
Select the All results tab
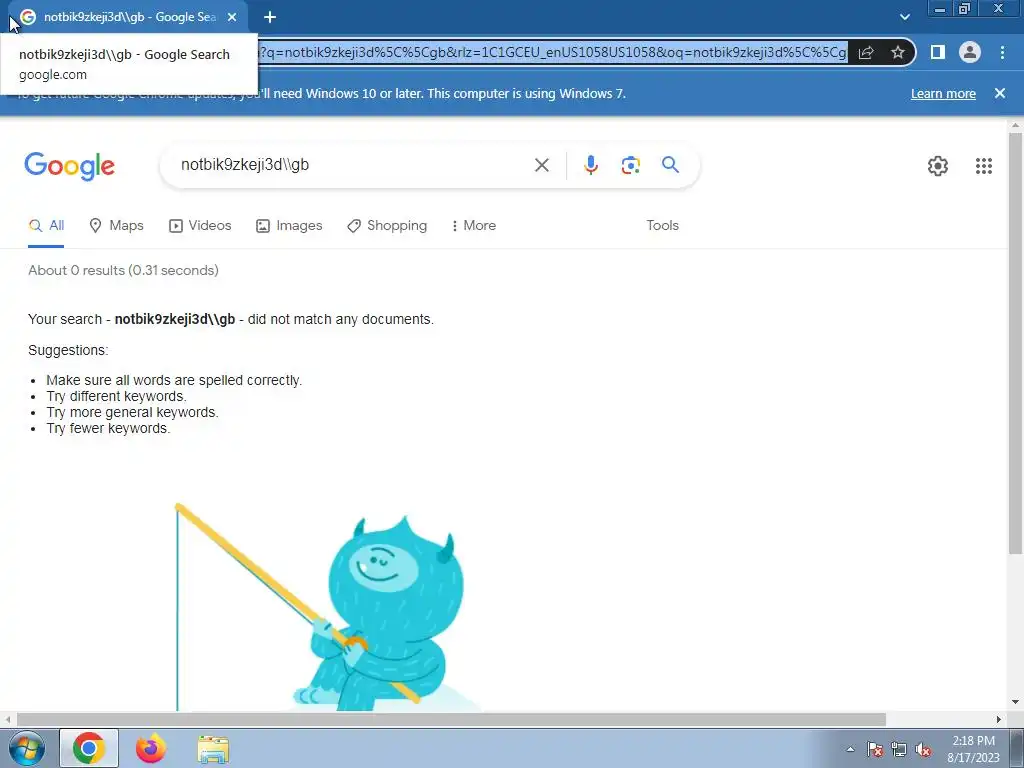click(x=46, y=225)
